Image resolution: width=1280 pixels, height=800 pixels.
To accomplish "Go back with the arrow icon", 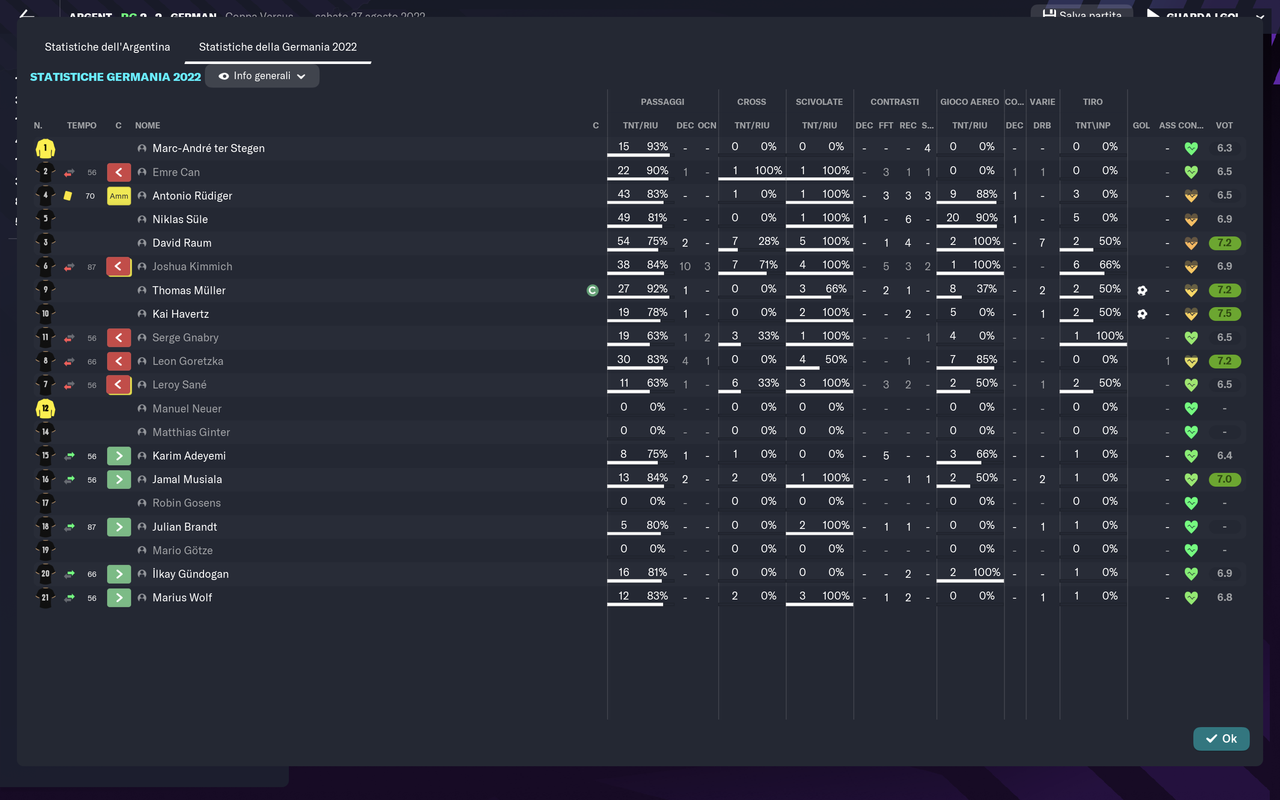I will click(27, 15).
